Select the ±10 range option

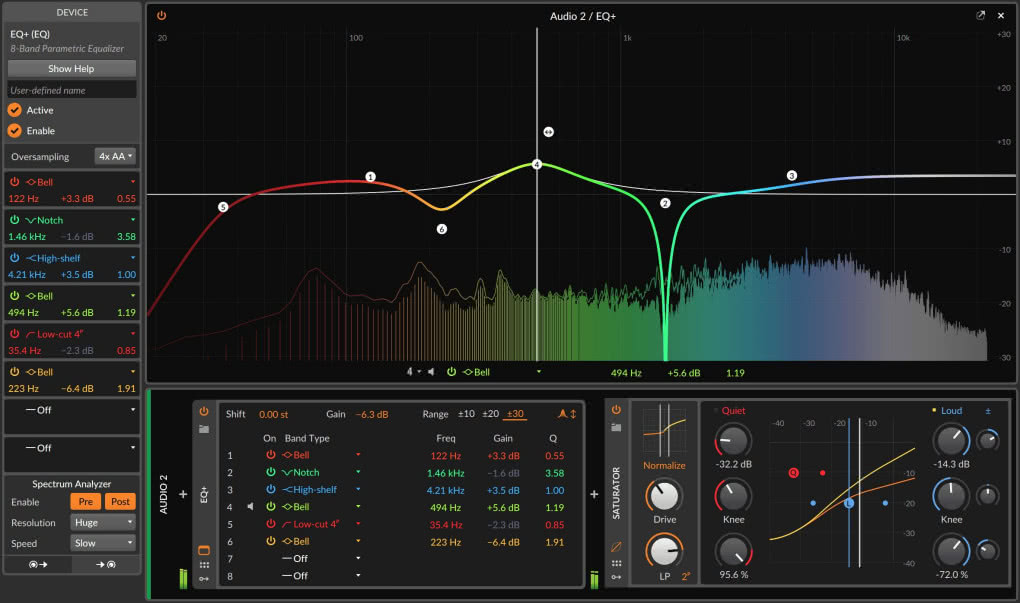[x=466, y=414]
